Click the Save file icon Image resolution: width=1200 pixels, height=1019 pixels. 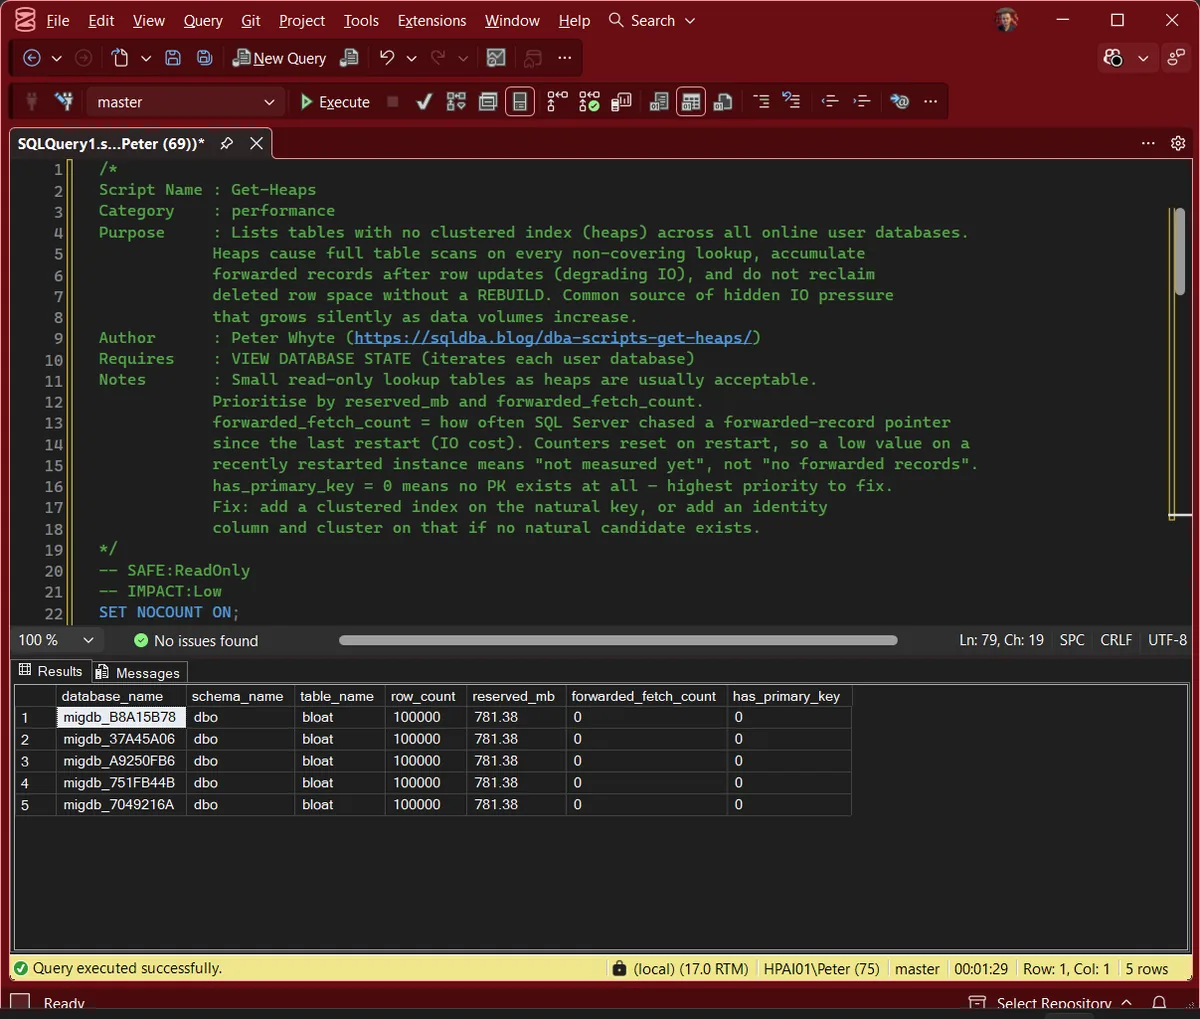tap(173, 58)
